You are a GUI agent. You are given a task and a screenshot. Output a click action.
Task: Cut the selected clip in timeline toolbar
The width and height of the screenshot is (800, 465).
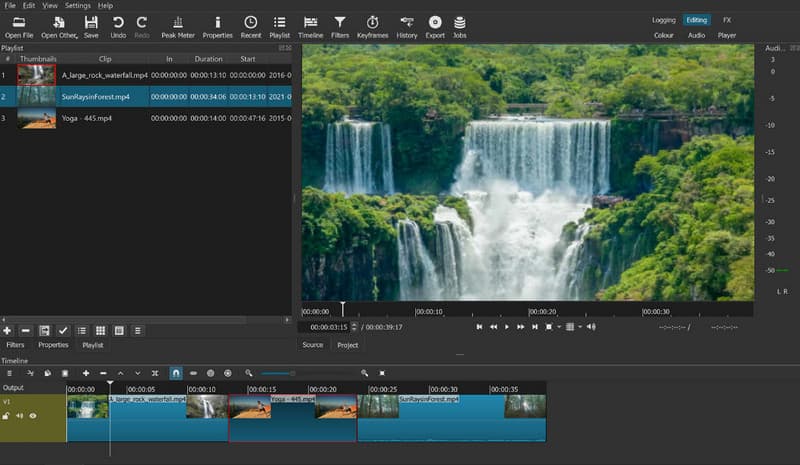[30, 373]
